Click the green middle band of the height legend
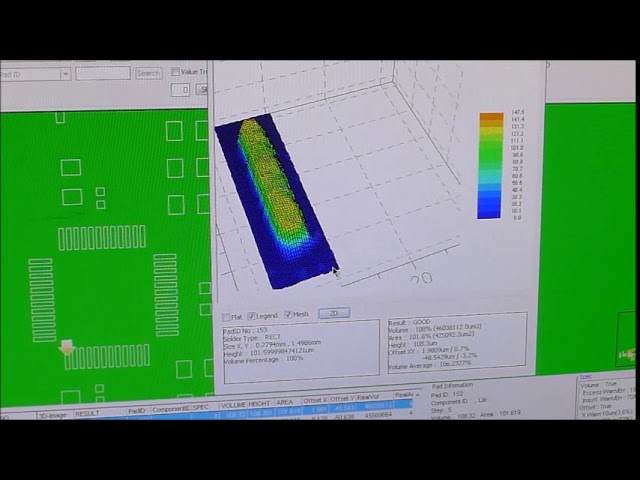The height and width of the screenshot is (480, 640). 490,153
